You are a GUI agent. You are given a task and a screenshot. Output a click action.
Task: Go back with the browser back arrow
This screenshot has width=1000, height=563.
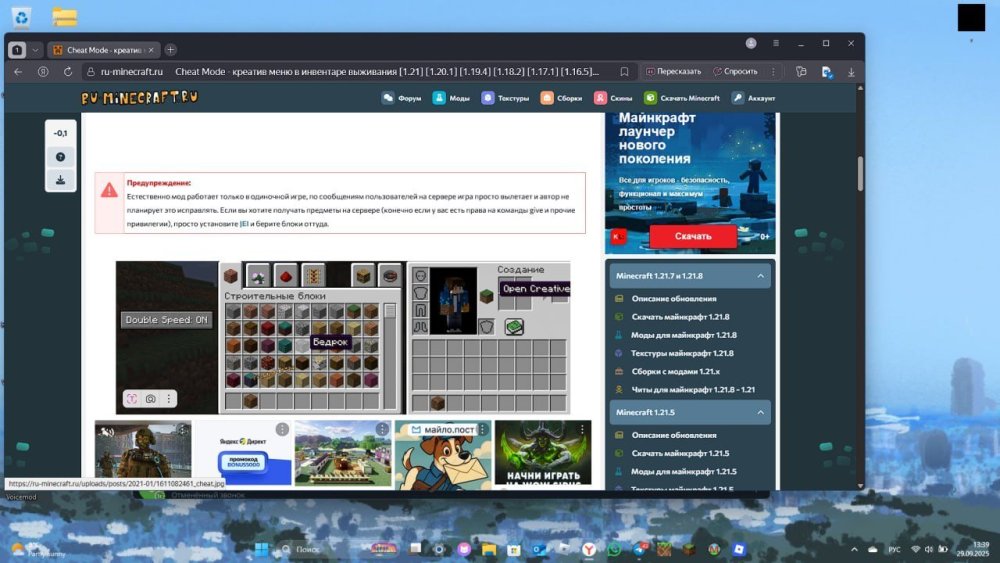tap(18, 72)
